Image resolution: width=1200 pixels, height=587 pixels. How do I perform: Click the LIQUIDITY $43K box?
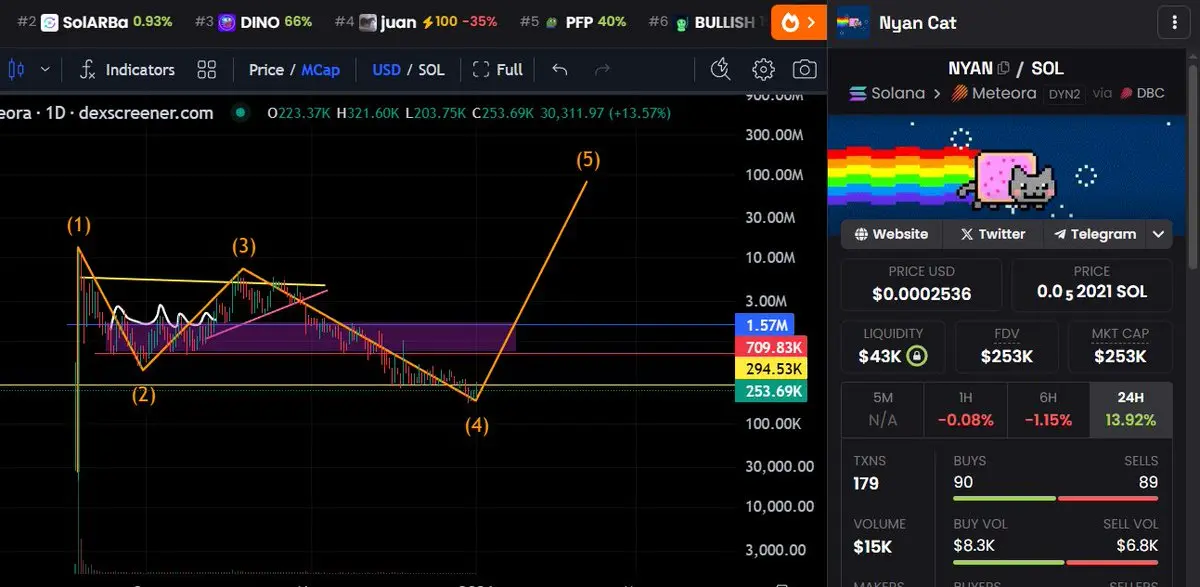(891, 346)
